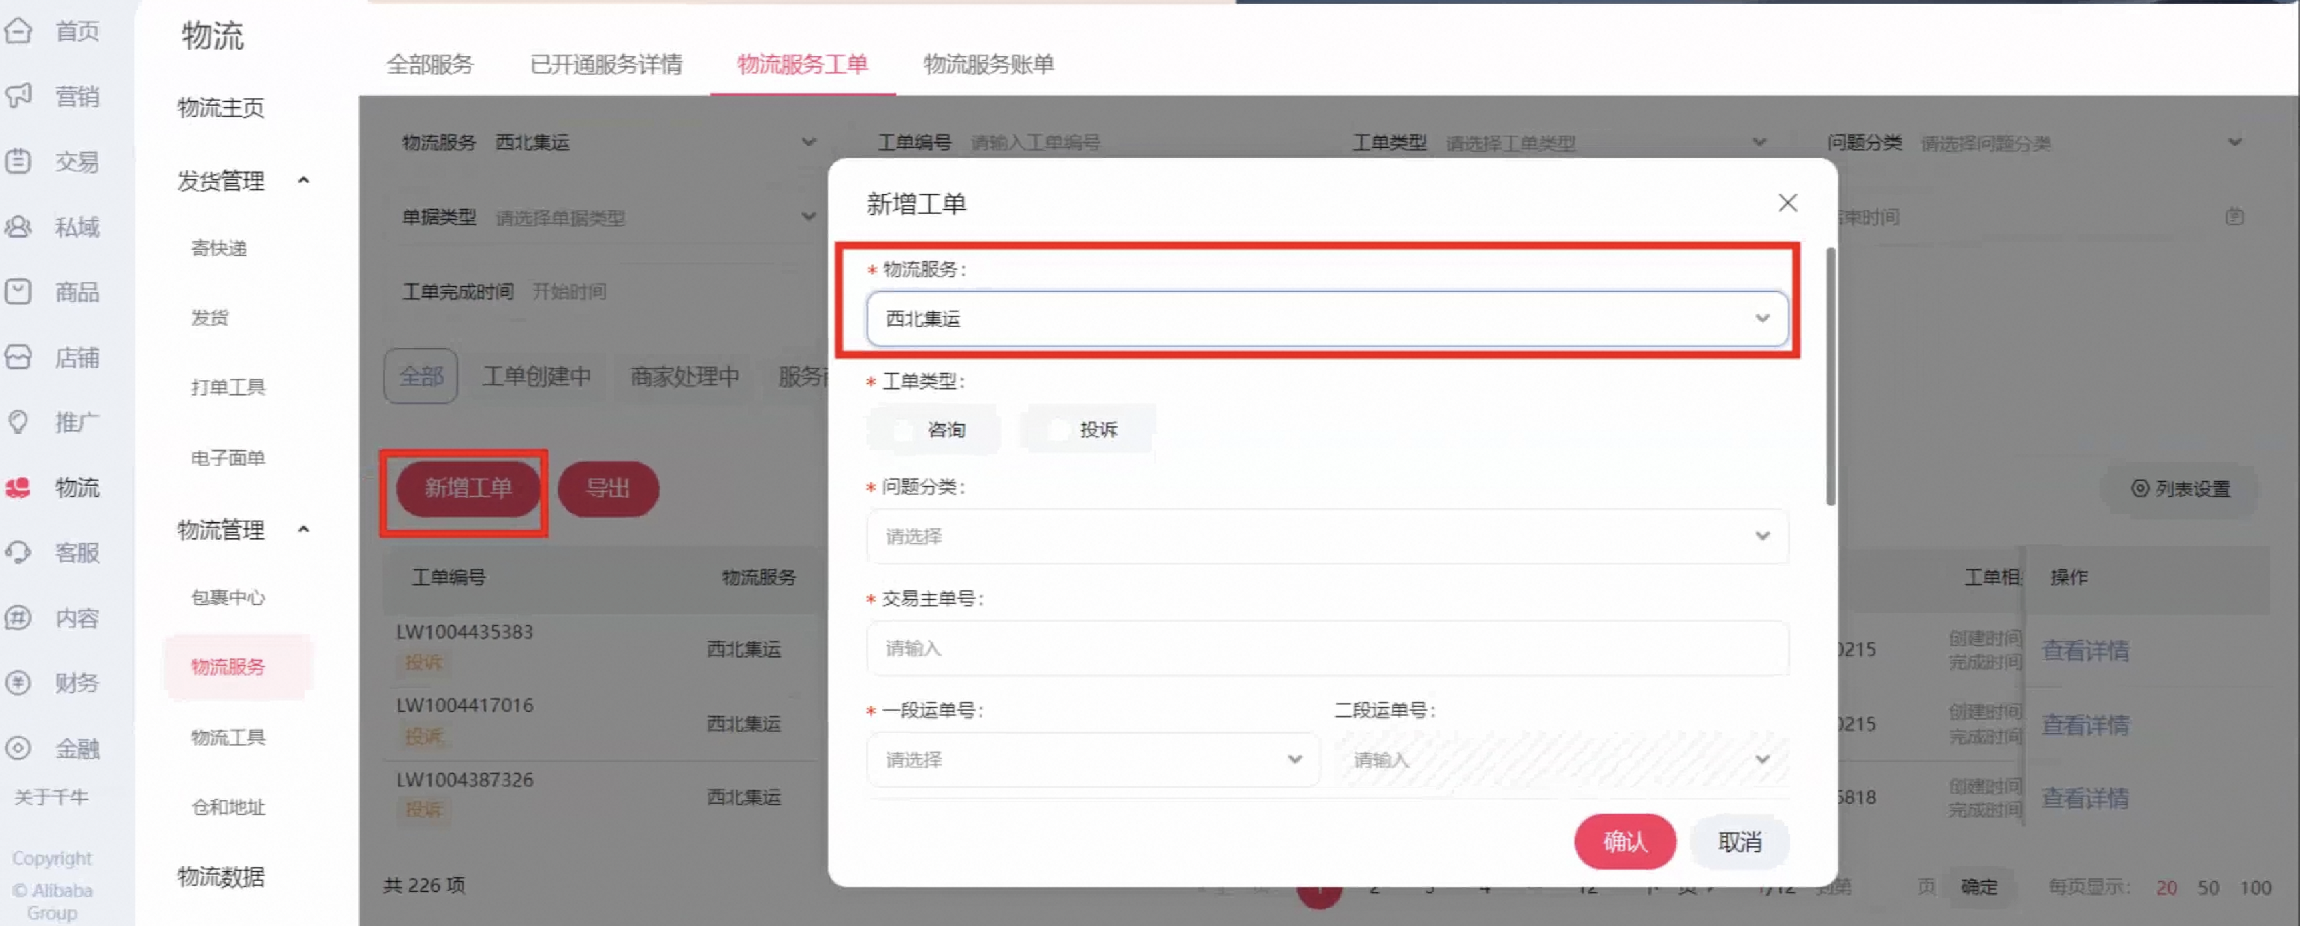Open 发货 in side menu
The height and width of the screenshot is (926, 2300).
click(210, 318)
